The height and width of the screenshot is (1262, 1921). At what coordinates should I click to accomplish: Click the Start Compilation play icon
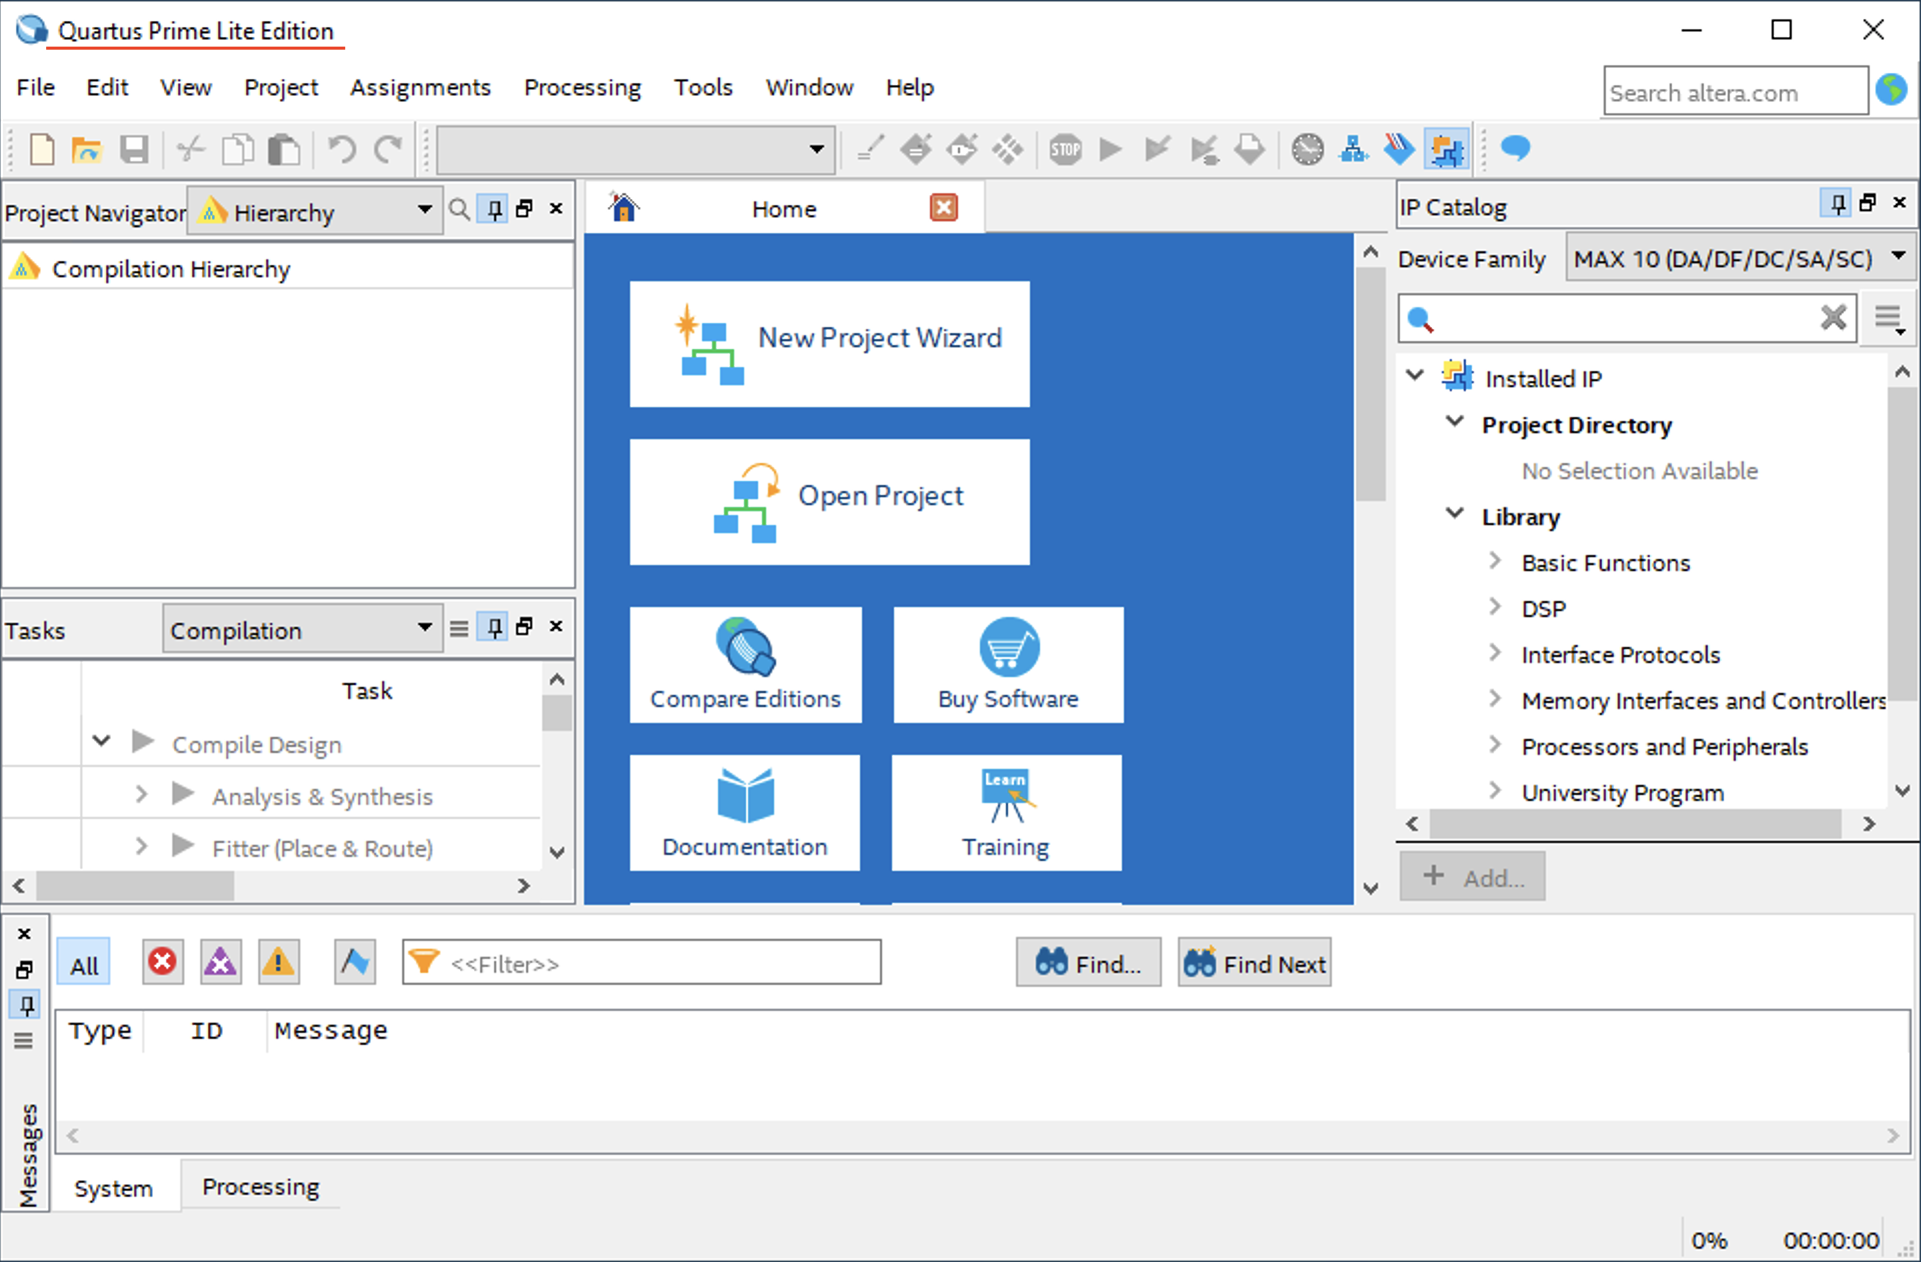[x=1110, y=150]
